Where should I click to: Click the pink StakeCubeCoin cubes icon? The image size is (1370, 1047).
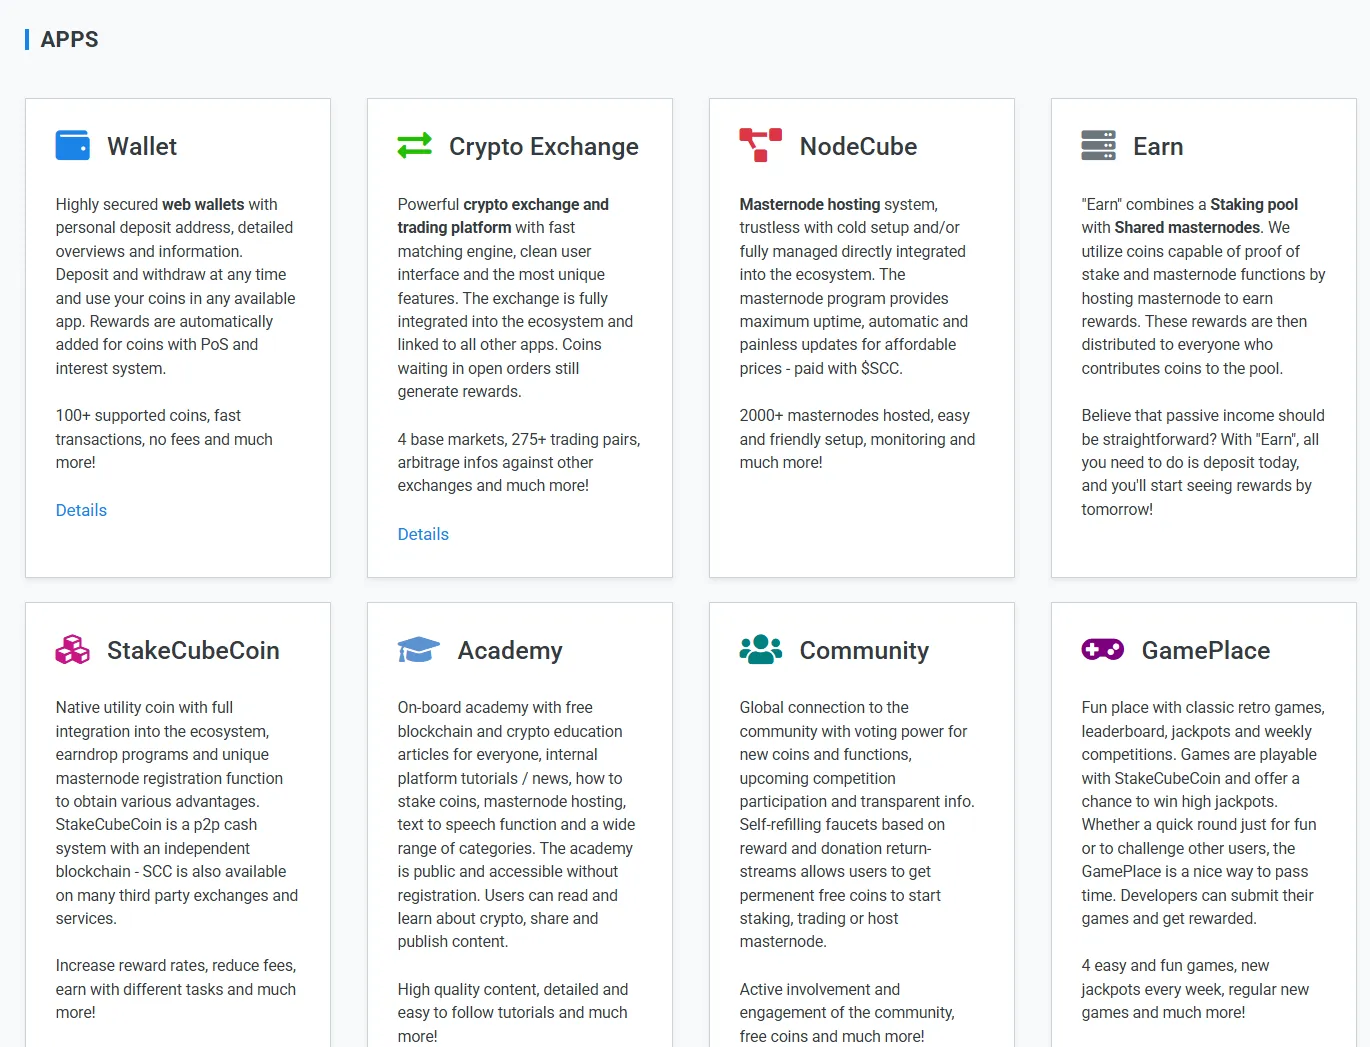pos(72,650)
